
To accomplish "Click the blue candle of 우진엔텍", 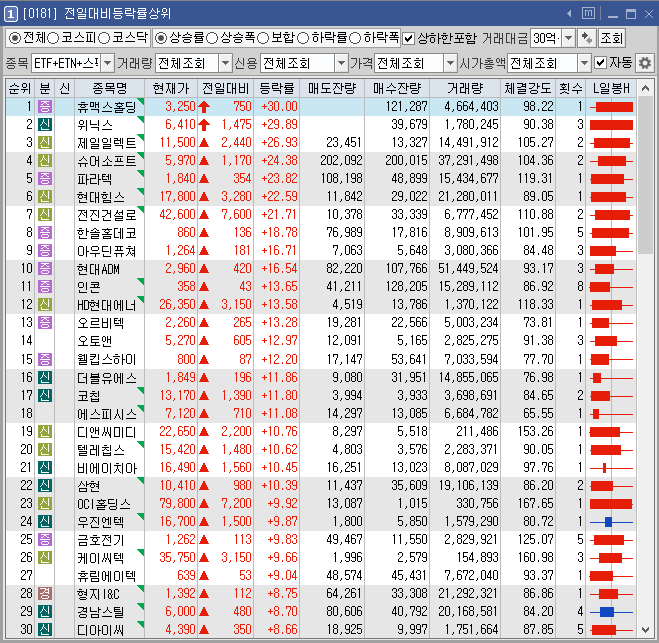I will [611, 522].
